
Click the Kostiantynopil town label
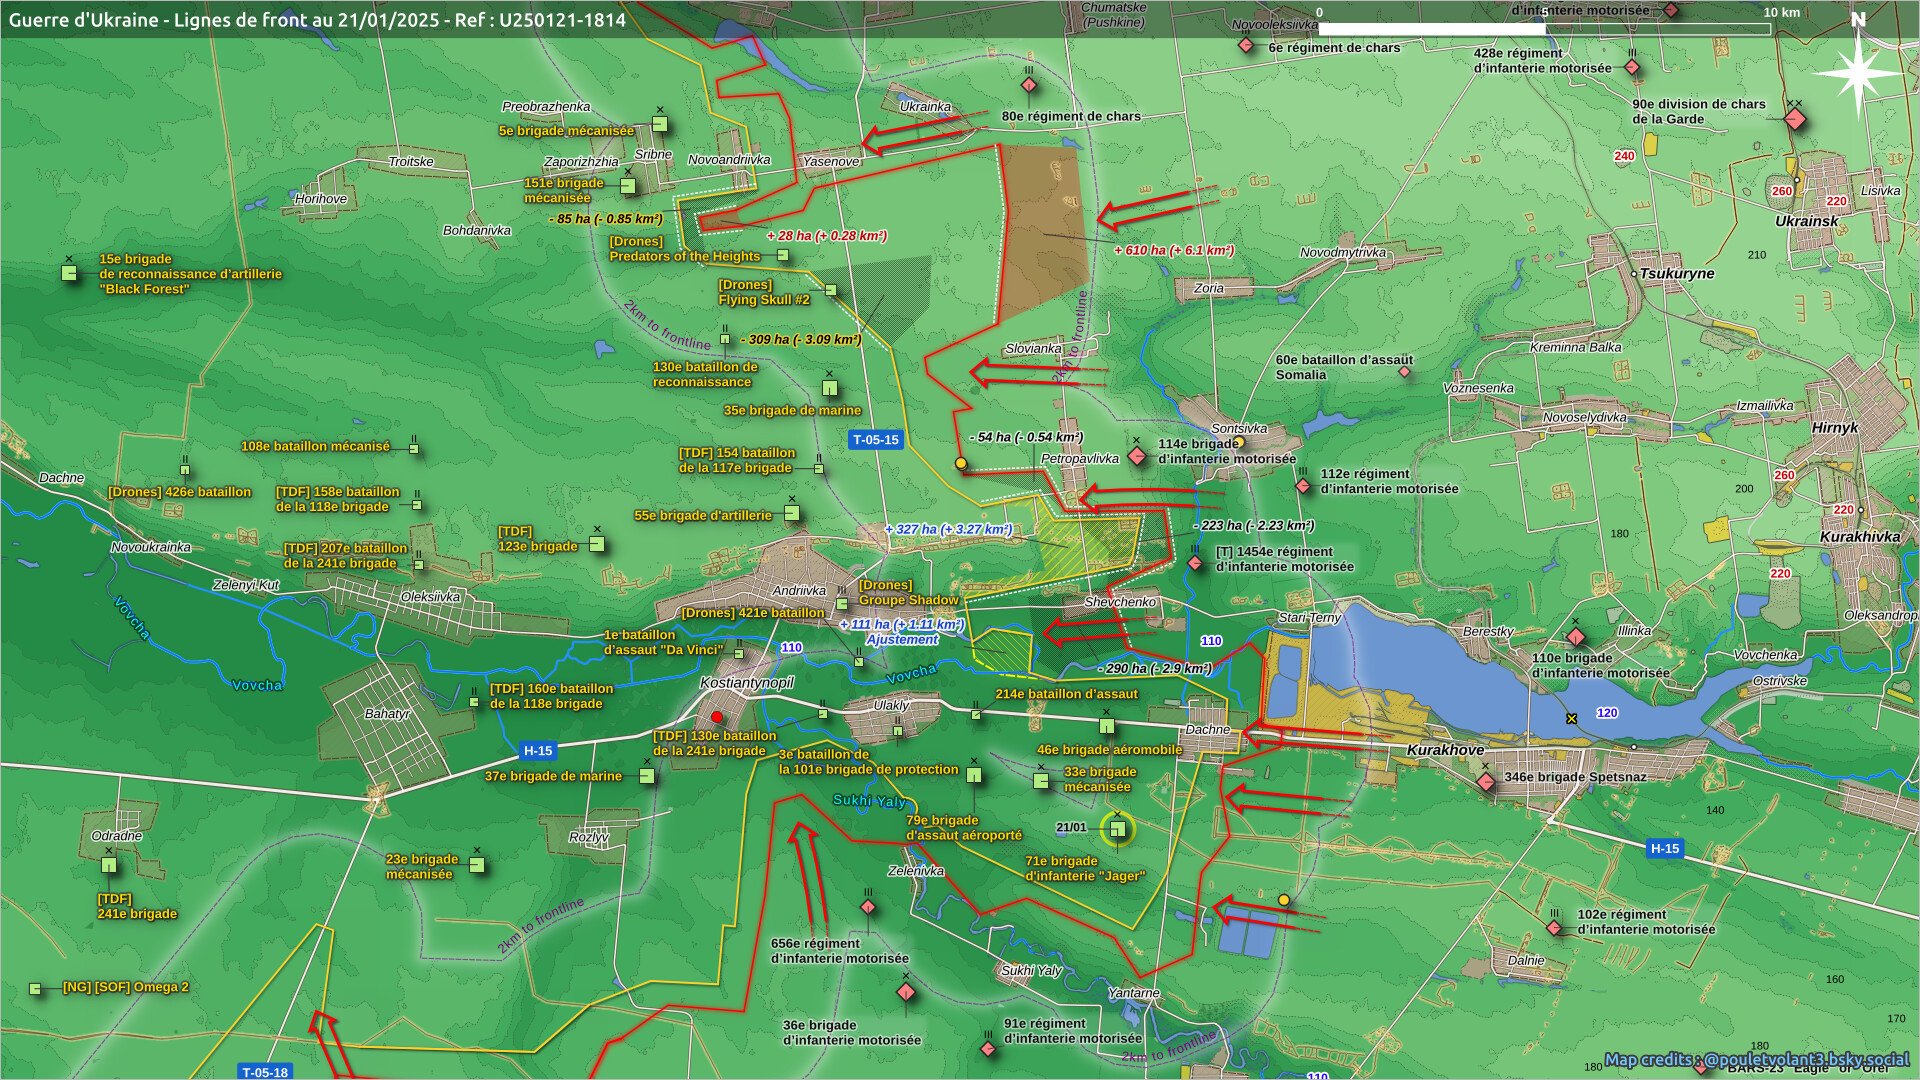pyautogui.click(x=747, y=683)
